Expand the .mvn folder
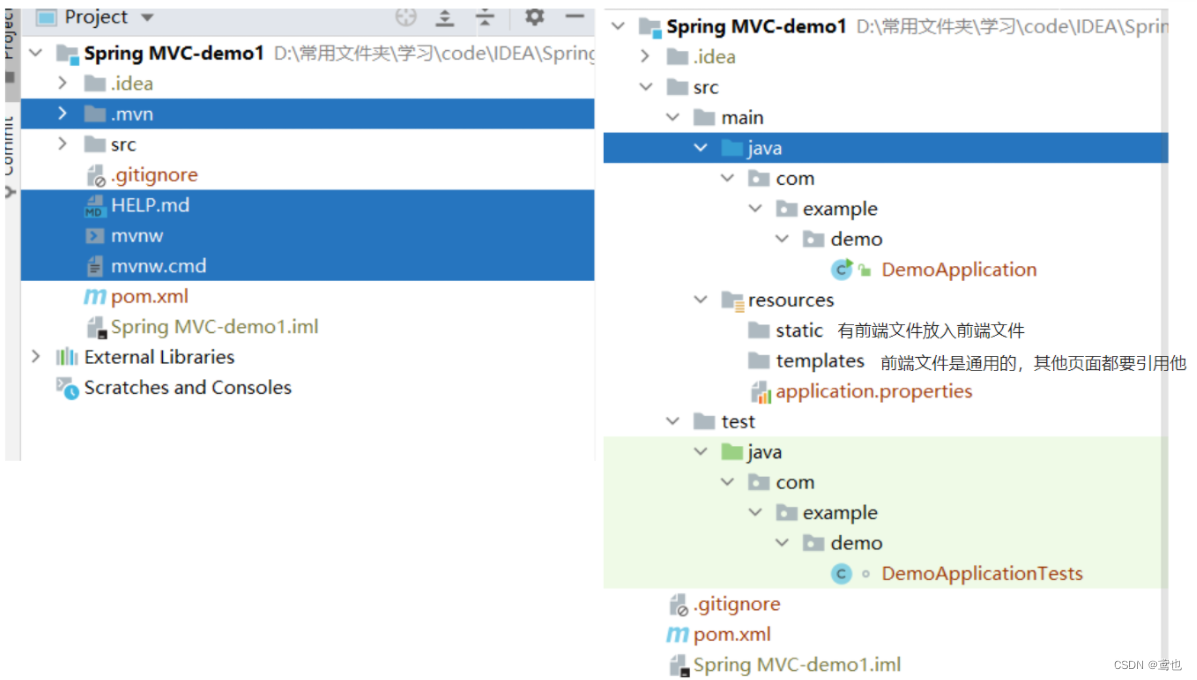The width and height of the screenshot is (1197, 680). point(63,113)
